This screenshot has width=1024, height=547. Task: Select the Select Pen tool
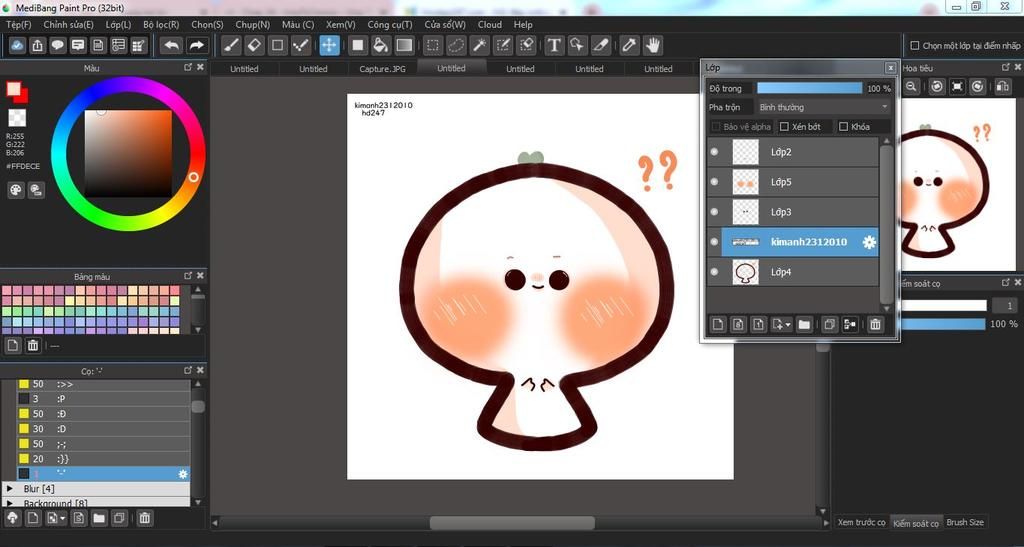pos(503,45)
